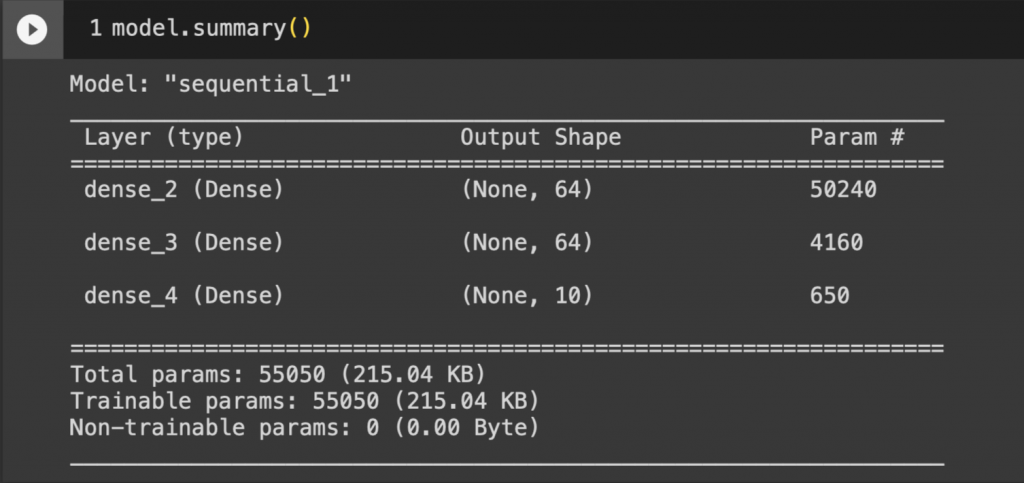Click line number 1 in cell
Screen dimensions: 1024x483
[x=96, y=29]
